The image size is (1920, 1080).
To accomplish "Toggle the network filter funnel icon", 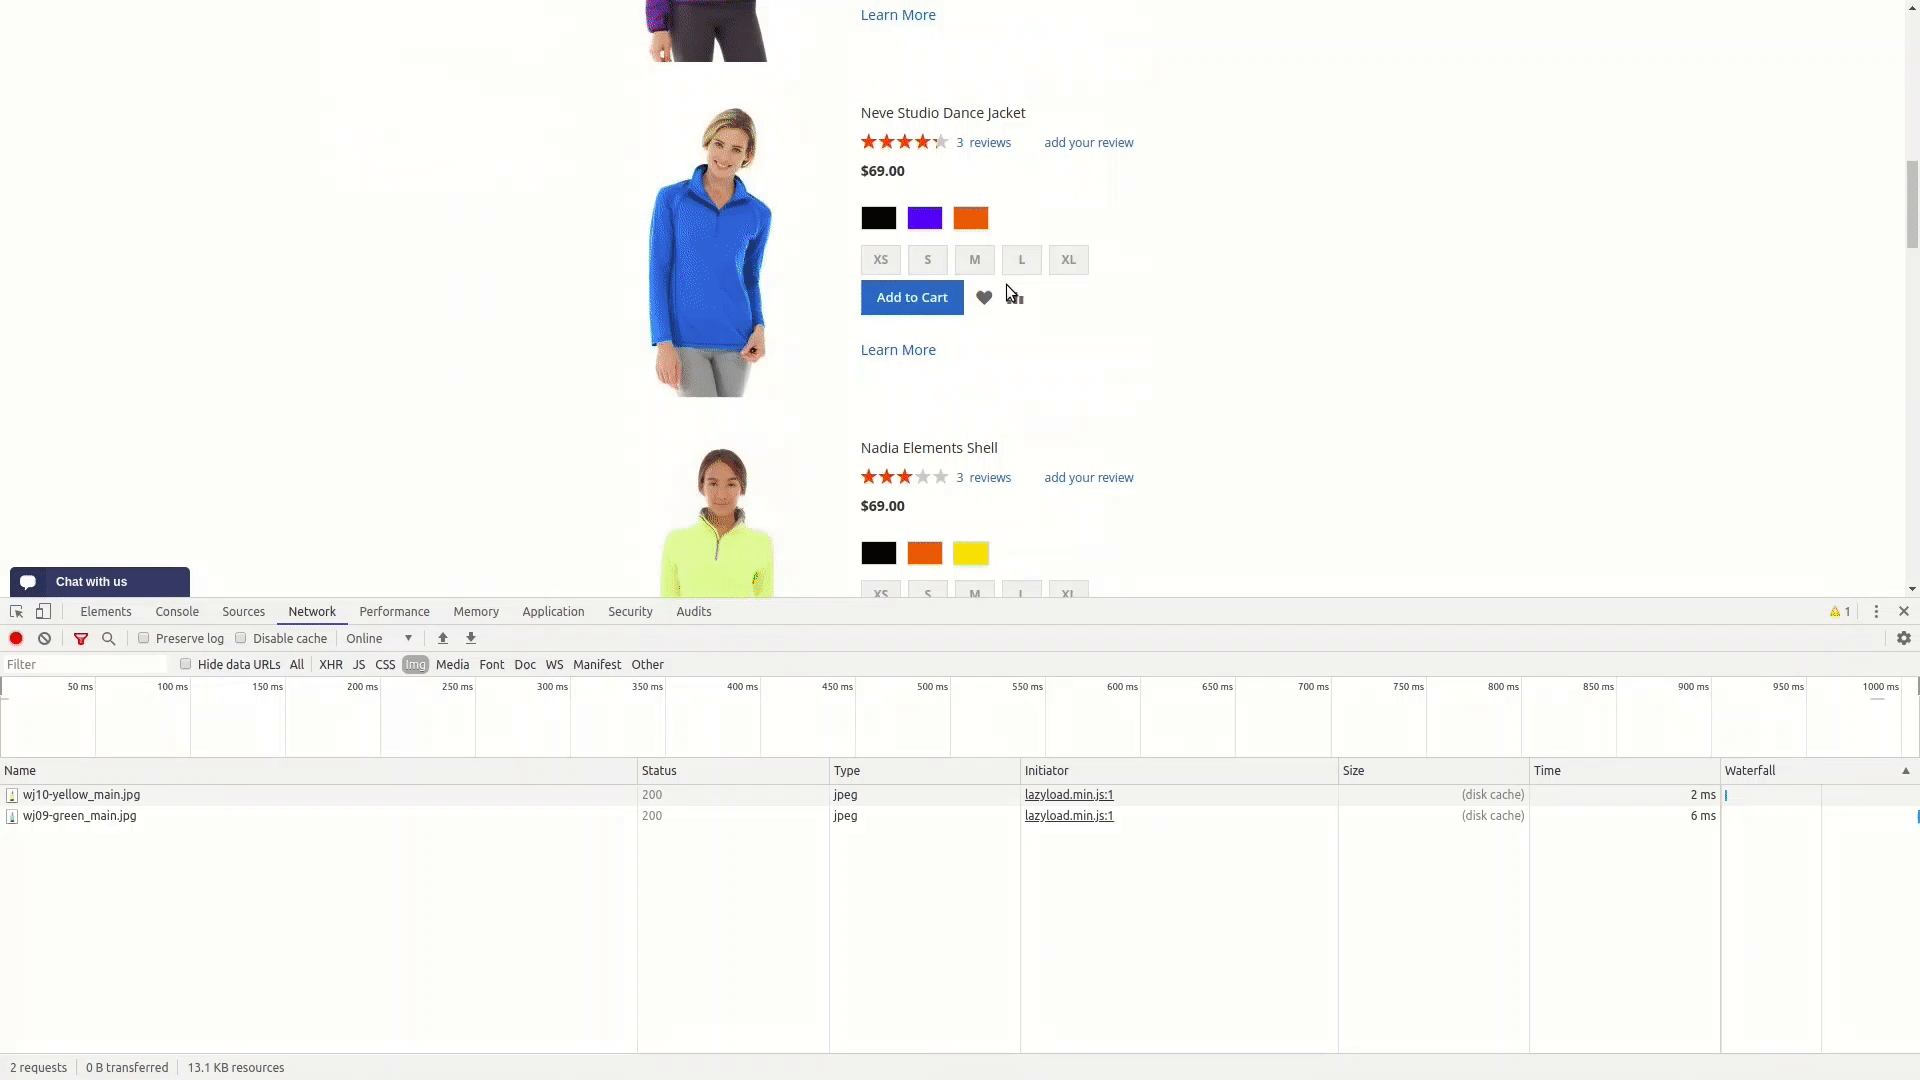I will point(81,638).
